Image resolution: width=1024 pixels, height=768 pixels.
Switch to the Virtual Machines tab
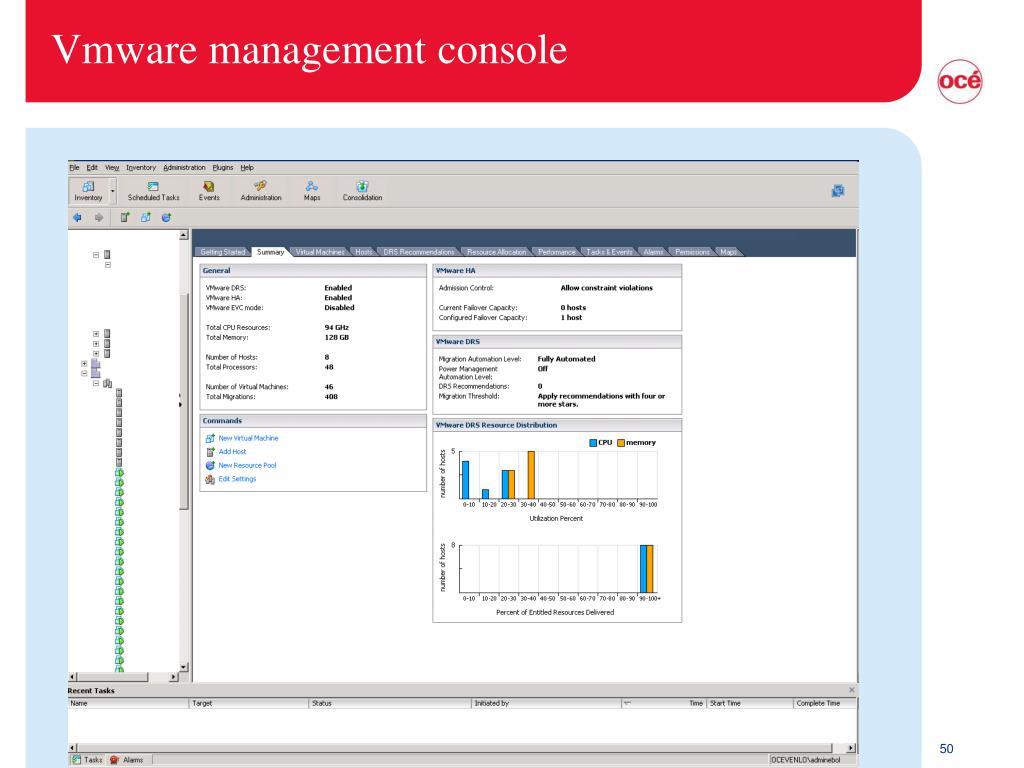(320, 252)
